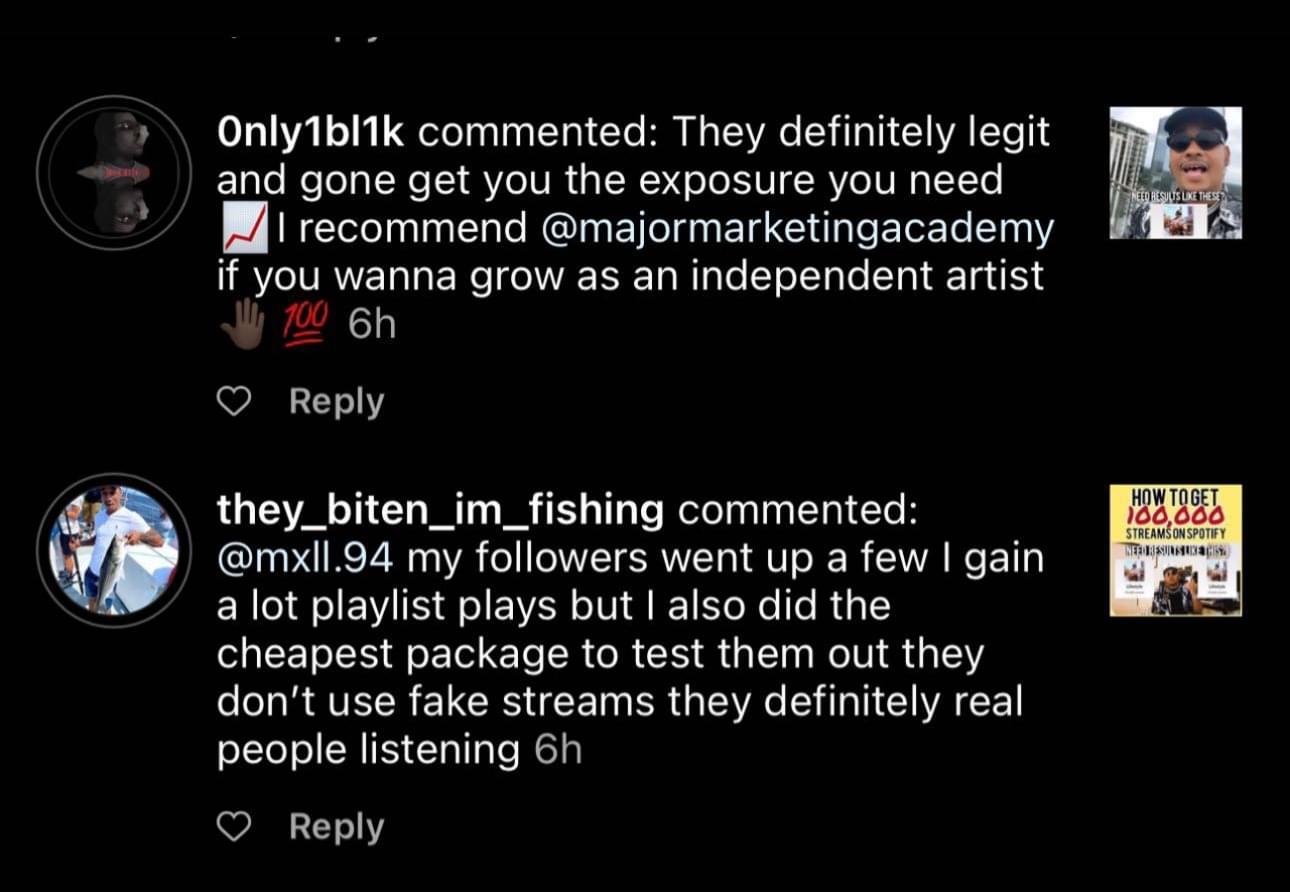Open post thumbnail of man in sunglasses
The height and width of the screenshot is (892, 1290).
click(x=1176, y=173)
